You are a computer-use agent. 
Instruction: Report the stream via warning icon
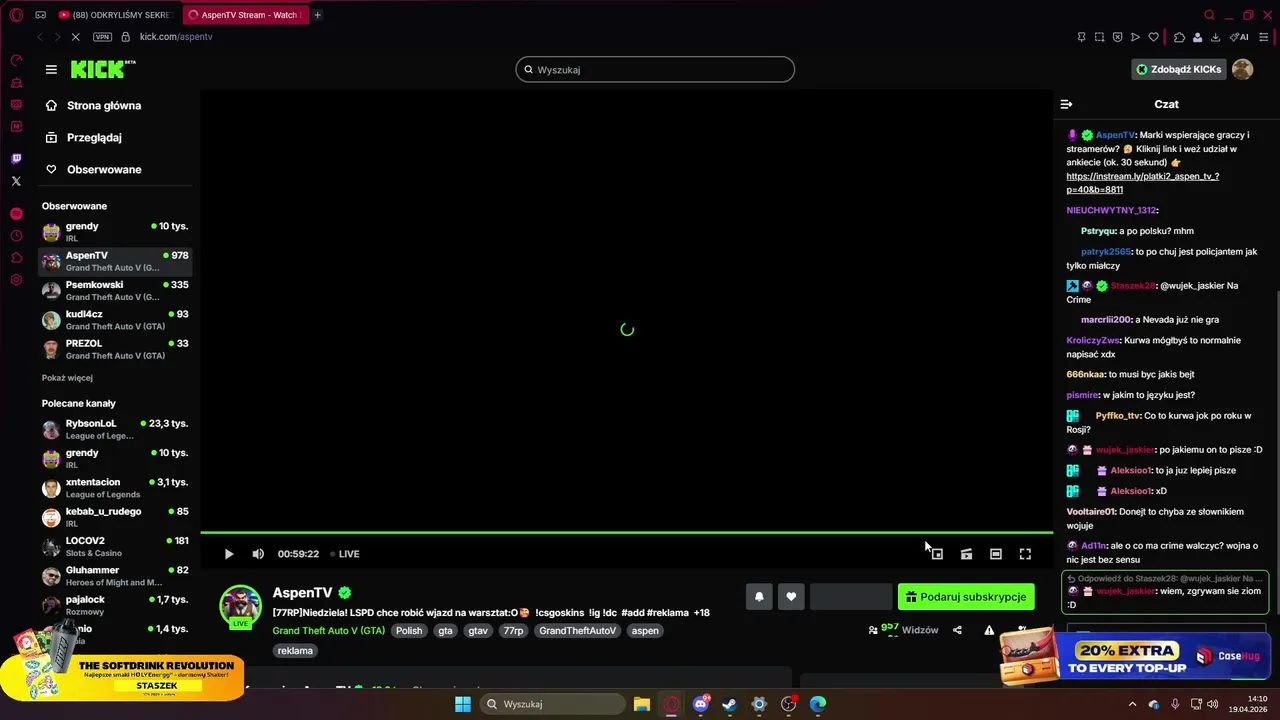pyautogui.click(x=989, y=630)
